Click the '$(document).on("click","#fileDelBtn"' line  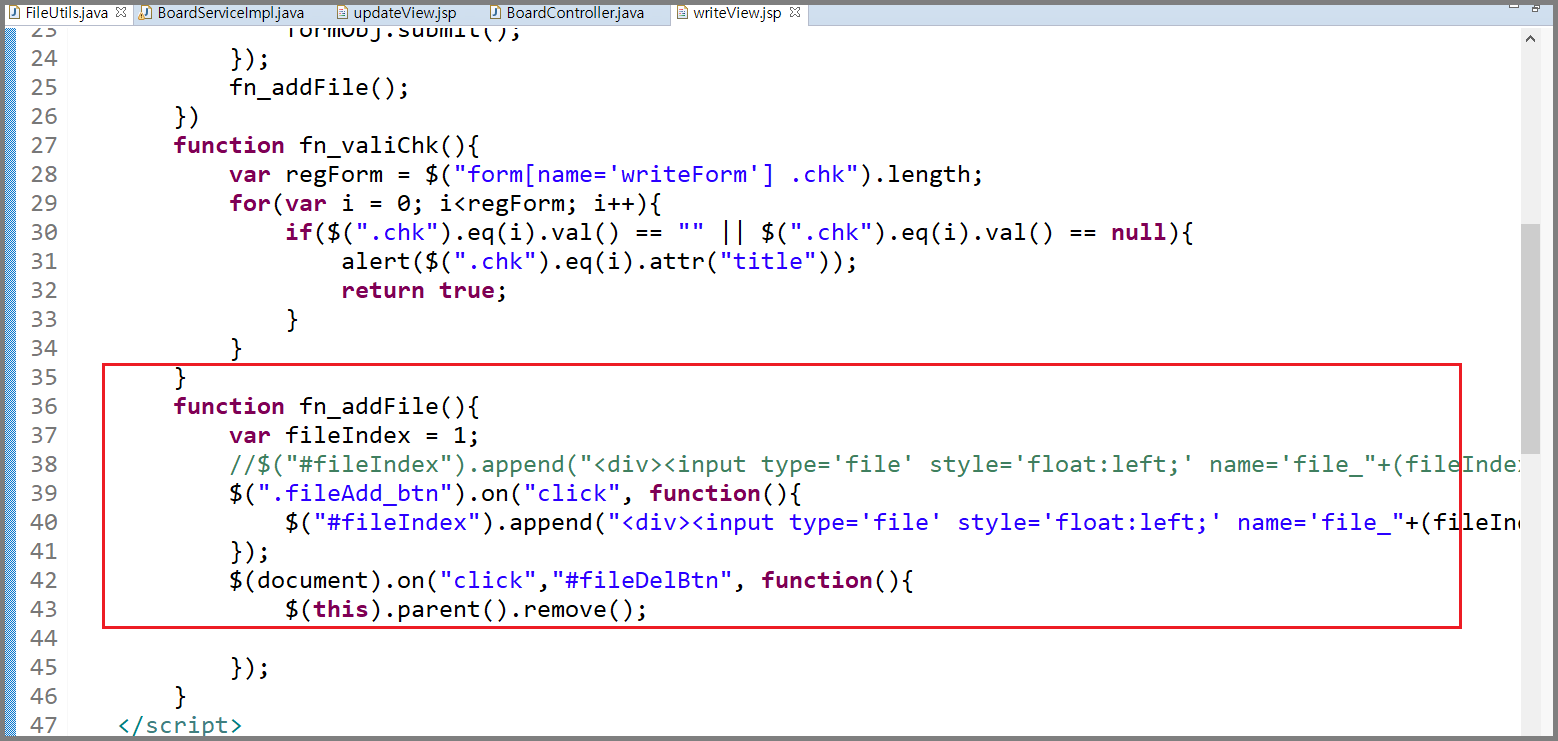[x=571, y=580]
